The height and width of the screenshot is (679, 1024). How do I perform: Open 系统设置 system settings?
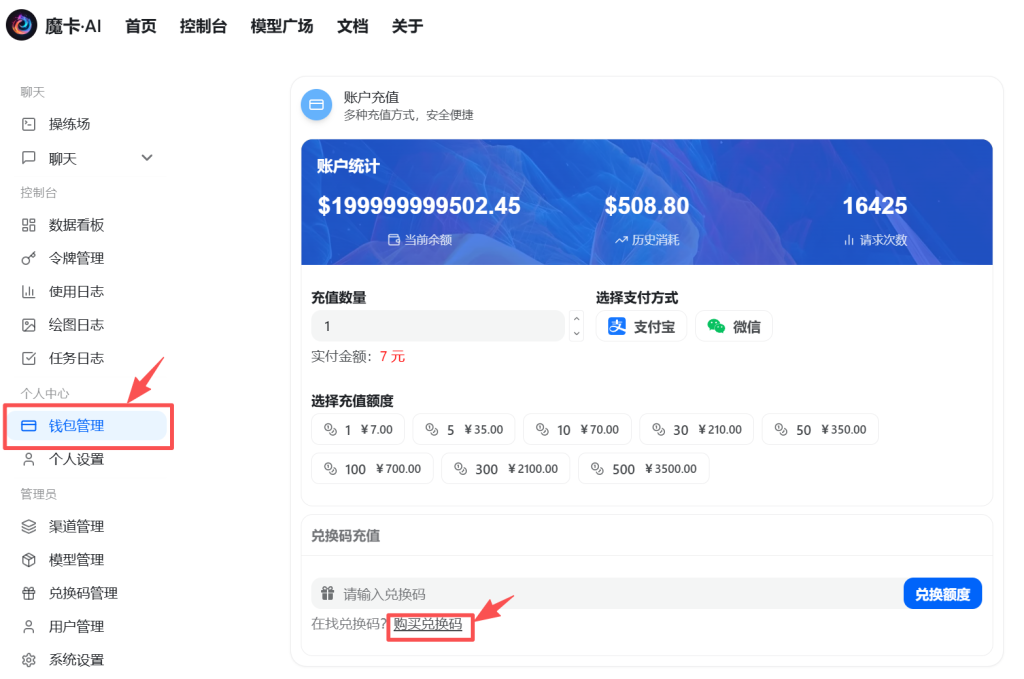(x=76, y=660)
